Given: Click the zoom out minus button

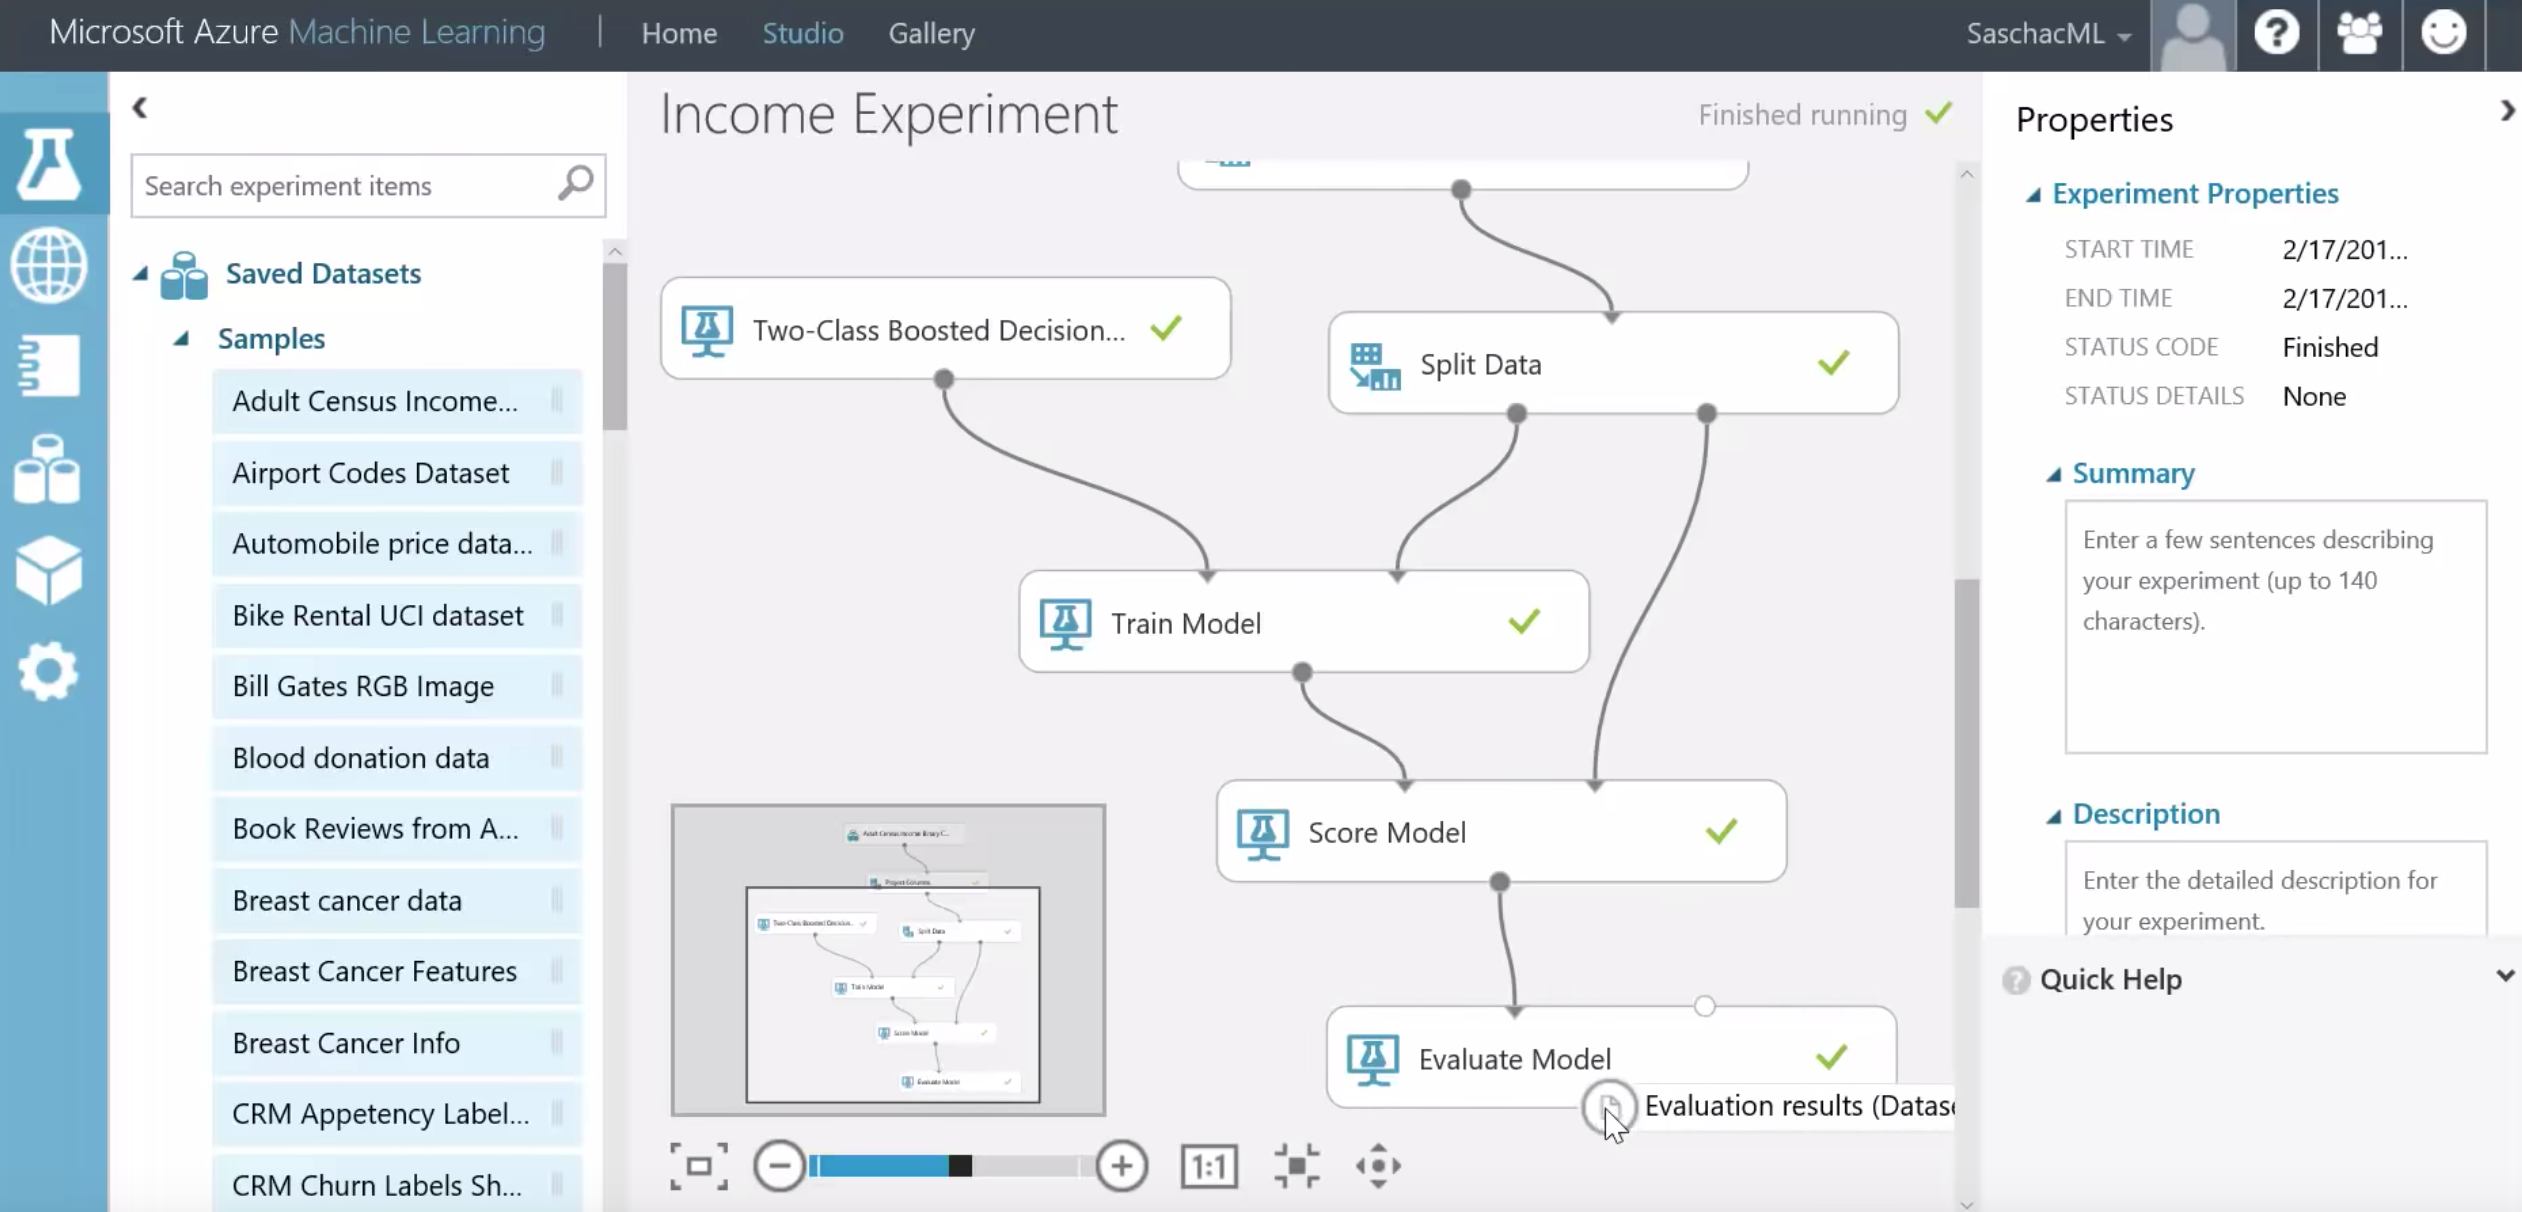Looking at the screenshot, I should point(779,1166).
